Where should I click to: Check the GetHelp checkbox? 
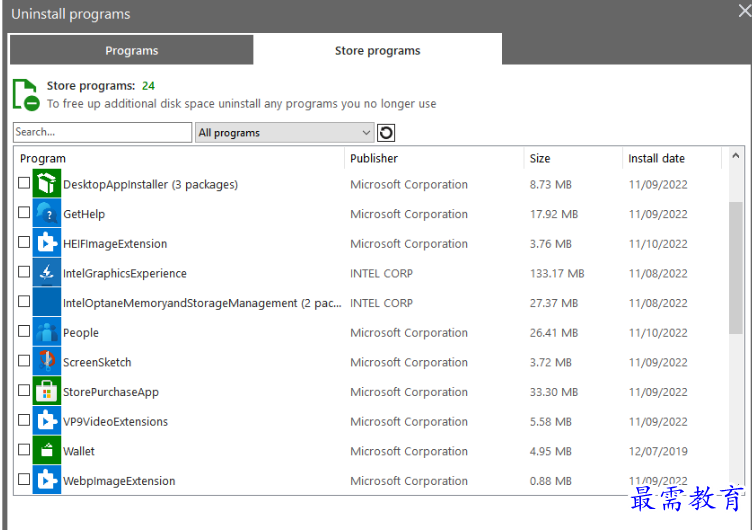coord(24,212)
